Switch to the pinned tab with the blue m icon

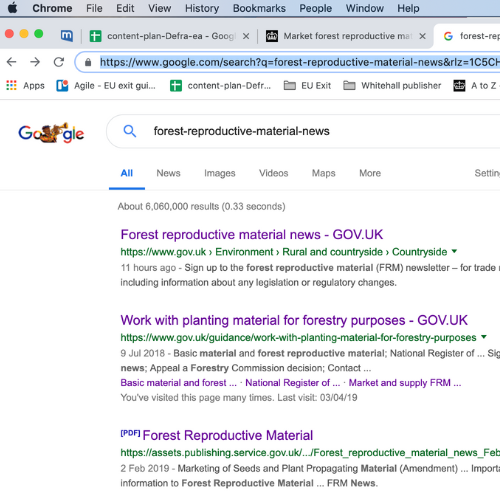point(67,36)
